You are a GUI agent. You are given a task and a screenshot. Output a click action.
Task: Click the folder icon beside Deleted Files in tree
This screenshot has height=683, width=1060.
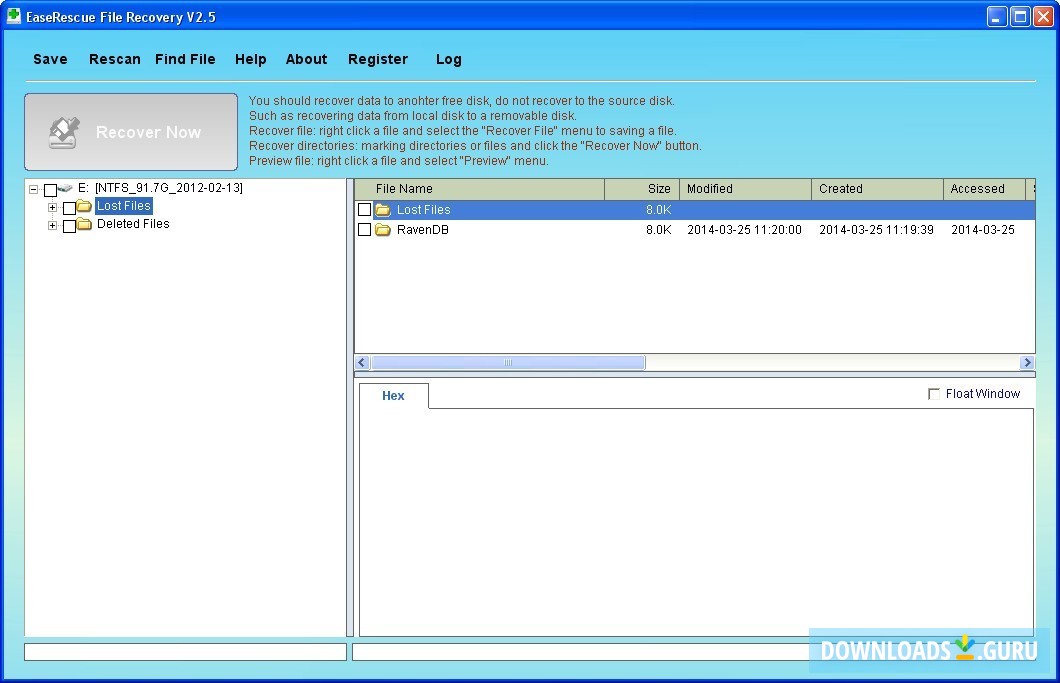(x=84, y=224)
